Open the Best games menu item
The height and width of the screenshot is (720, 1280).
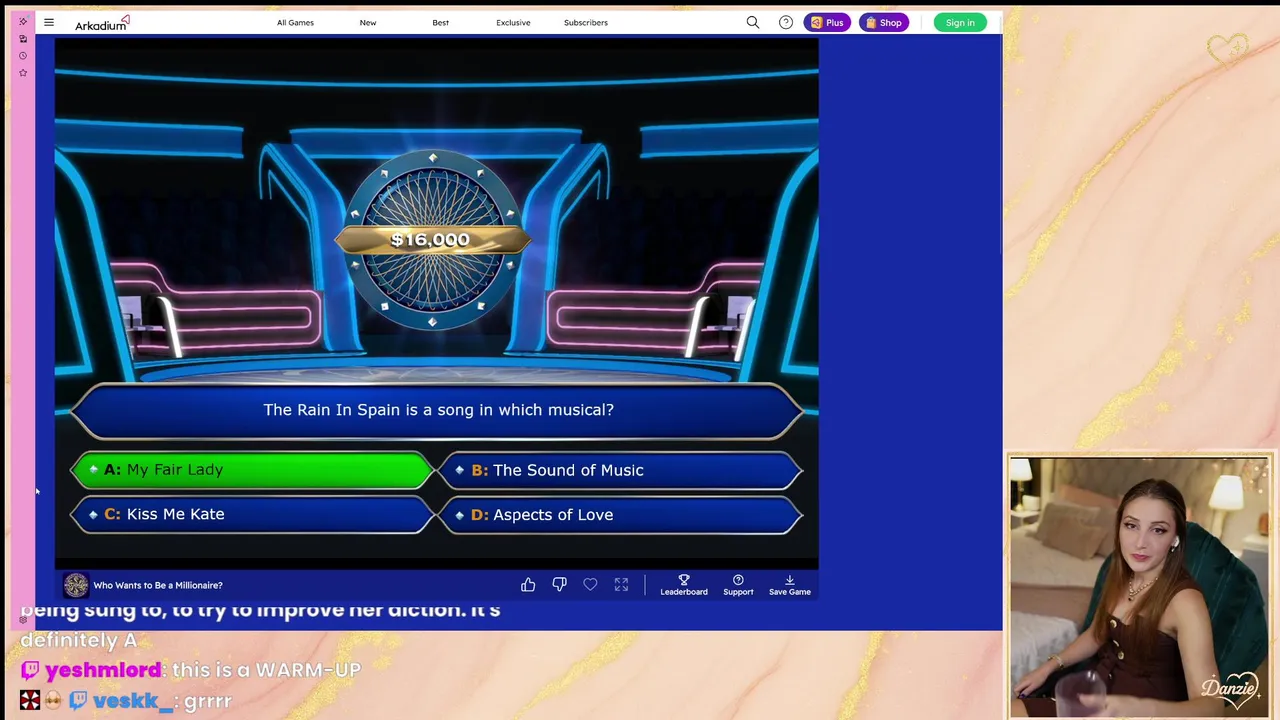click(x=440, y=22)
